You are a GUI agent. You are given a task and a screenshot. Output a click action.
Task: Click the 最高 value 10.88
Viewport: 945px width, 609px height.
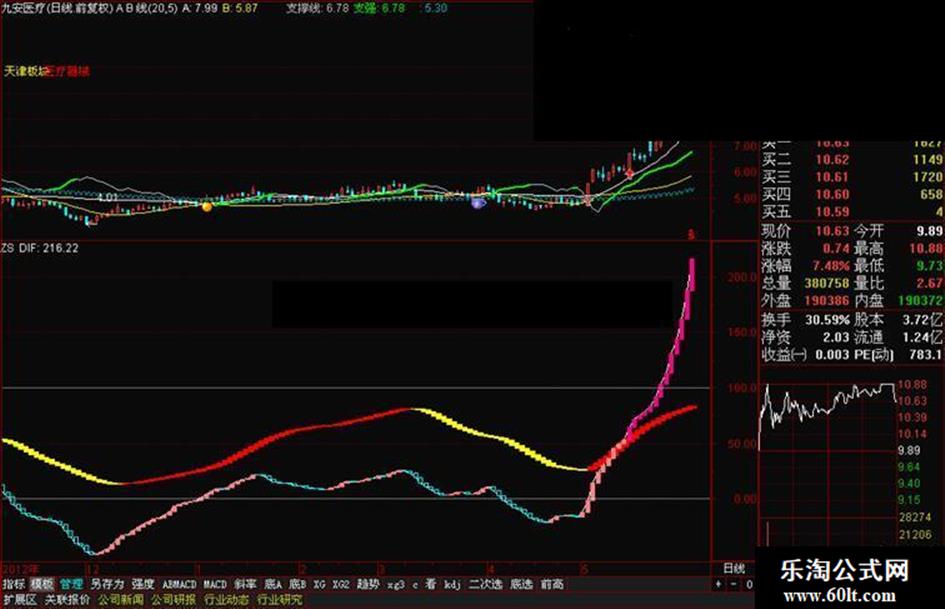tap(926, 248)
